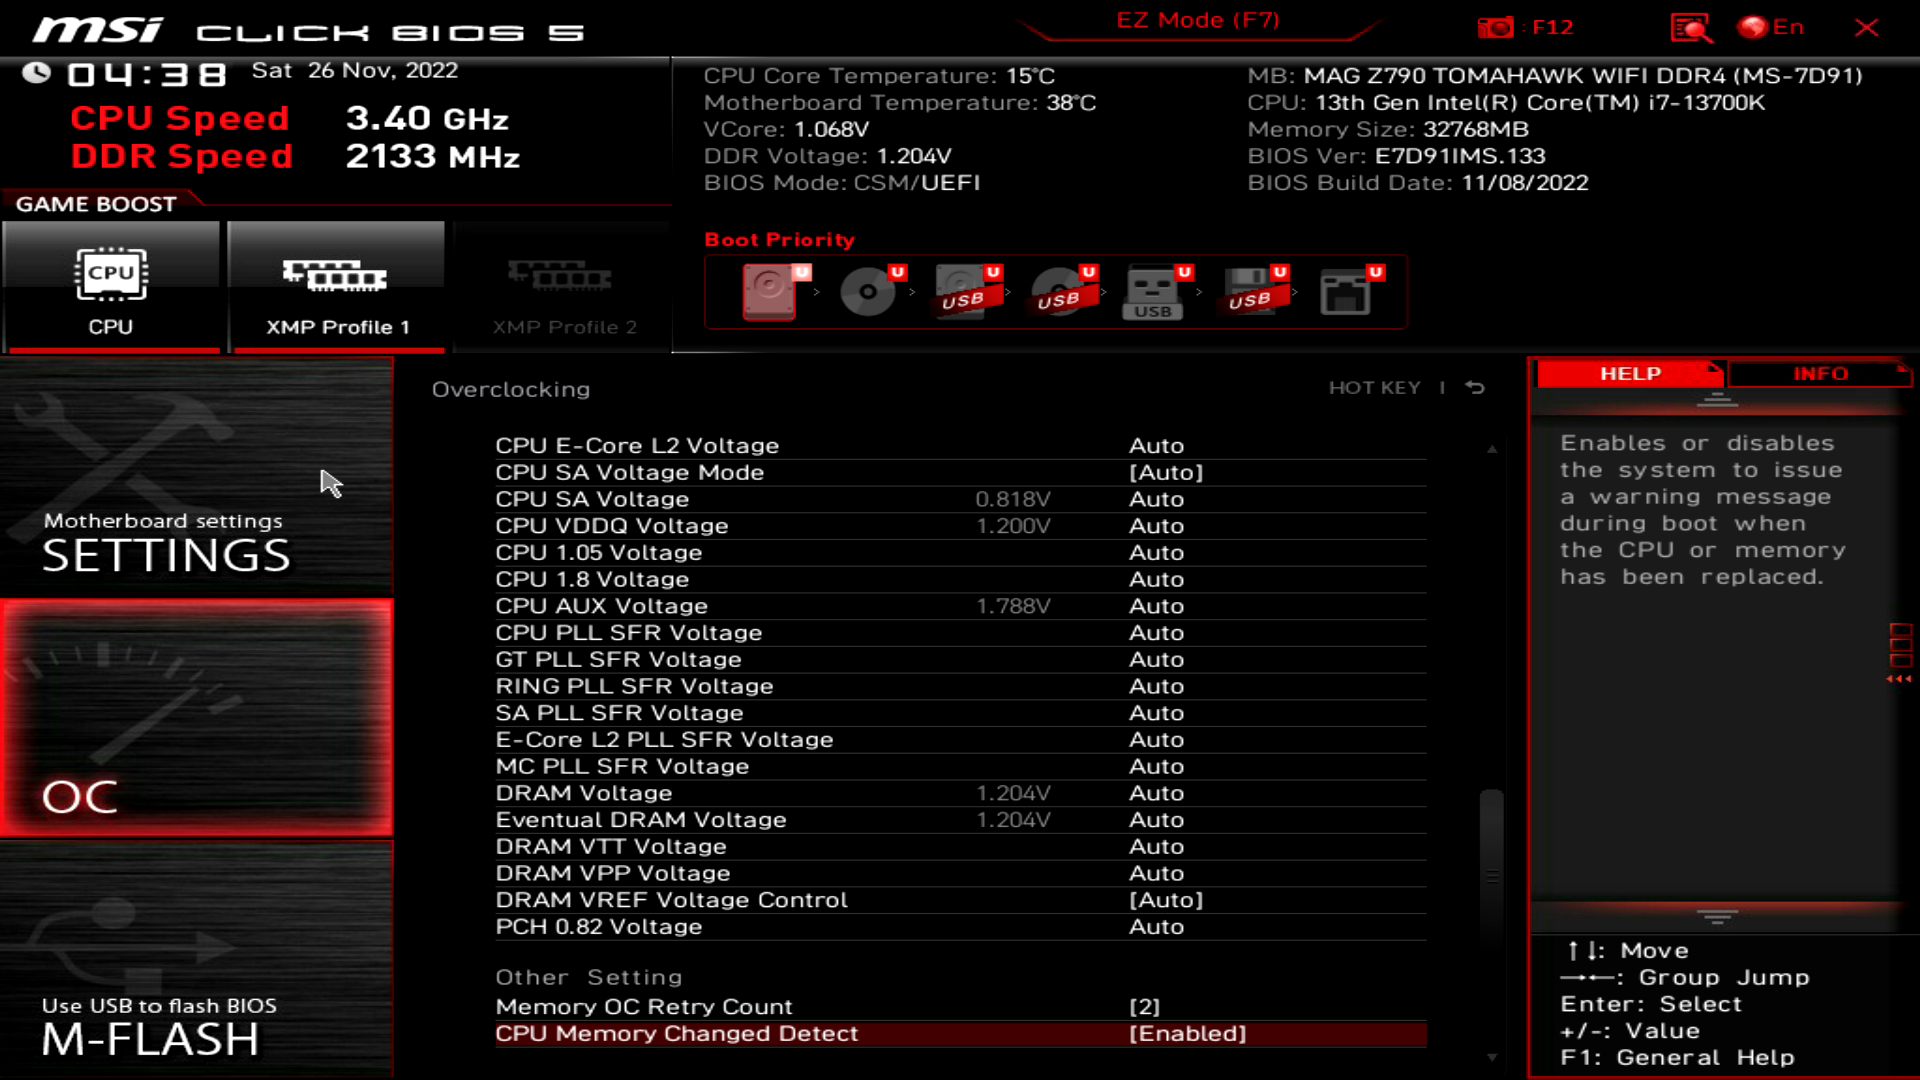Switch to EZ Mode (F7)
Image resolution: width=1920 pixels, height=1080 pixels.
(x=1198, y=20)
